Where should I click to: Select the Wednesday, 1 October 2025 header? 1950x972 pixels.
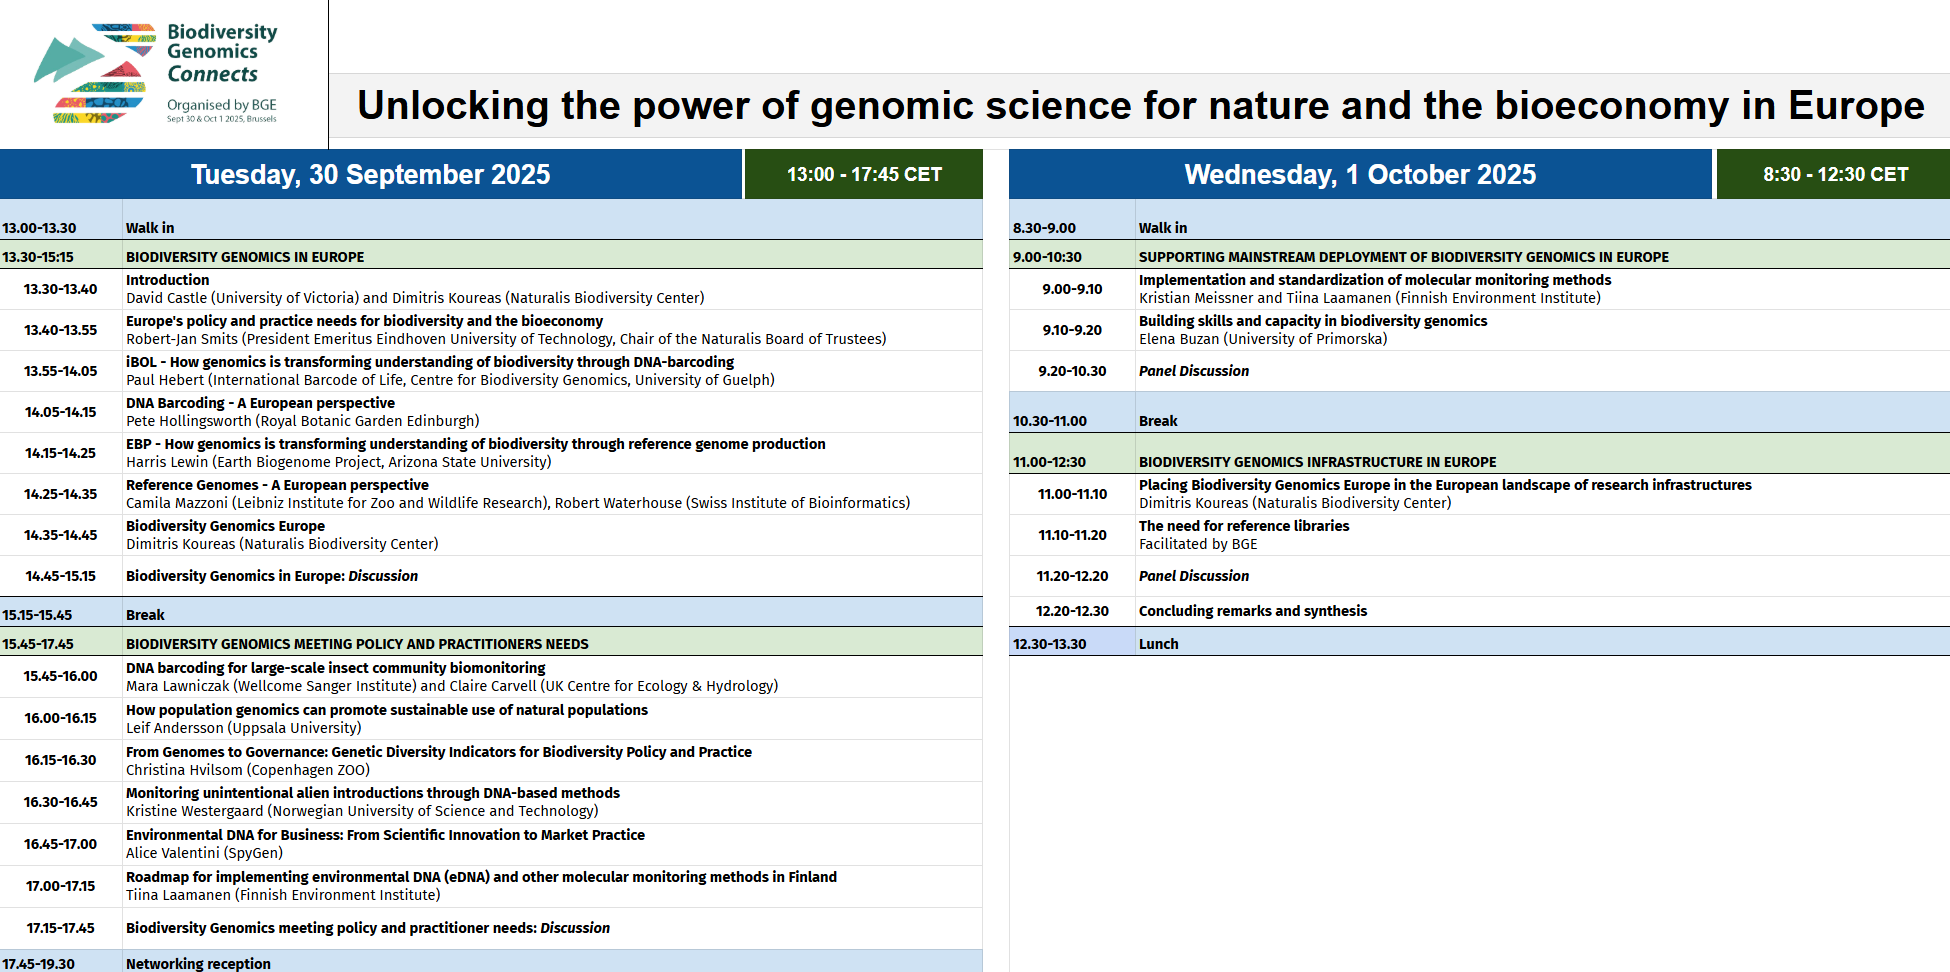1360,174
